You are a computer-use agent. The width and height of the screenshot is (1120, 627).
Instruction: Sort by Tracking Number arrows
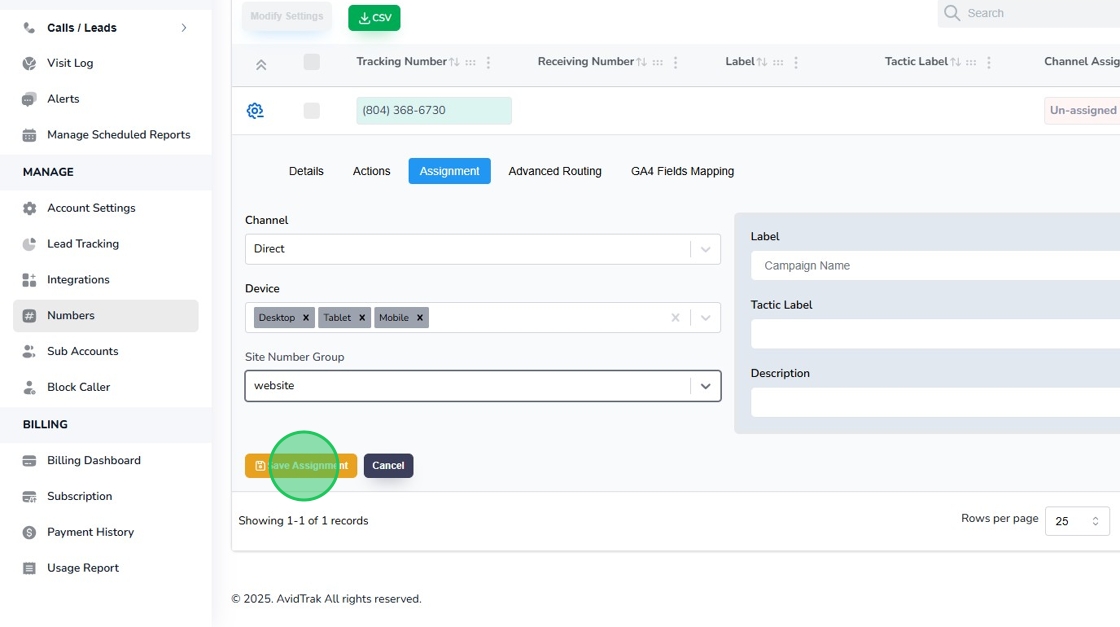pos(454,62)
